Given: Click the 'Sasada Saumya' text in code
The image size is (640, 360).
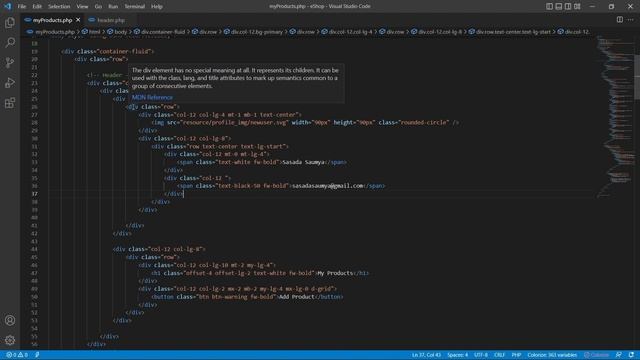Looking at the screenshot, I should click(x=303, y=162).
